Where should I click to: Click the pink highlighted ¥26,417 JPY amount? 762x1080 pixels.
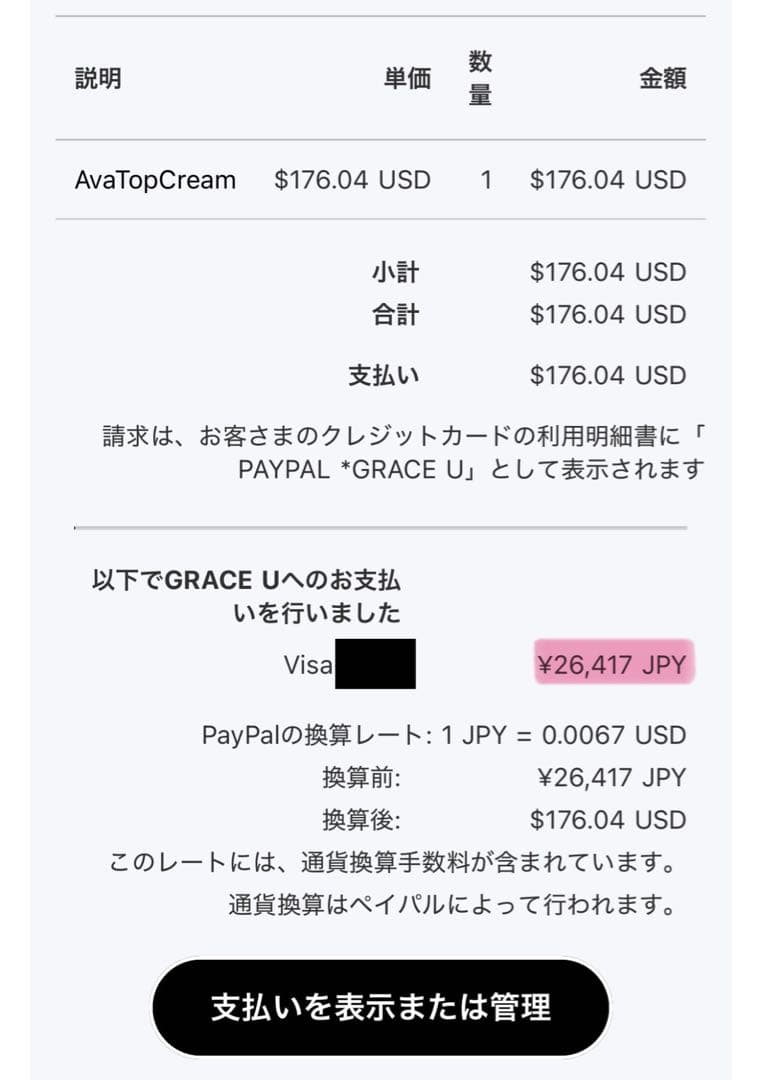(x=613, y=665)
